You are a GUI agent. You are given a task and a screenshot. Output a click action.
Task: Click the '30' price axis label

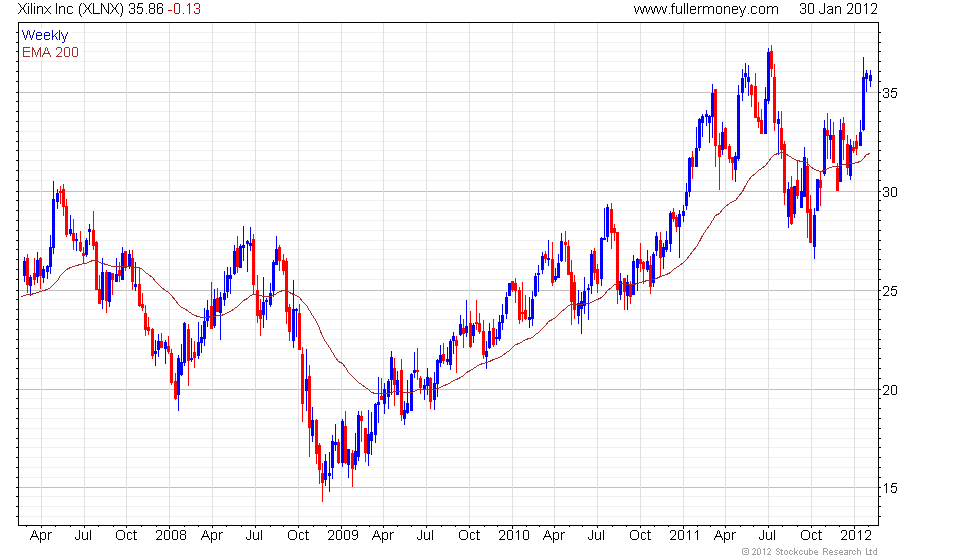pyautogui.click(x=890, y=192)
